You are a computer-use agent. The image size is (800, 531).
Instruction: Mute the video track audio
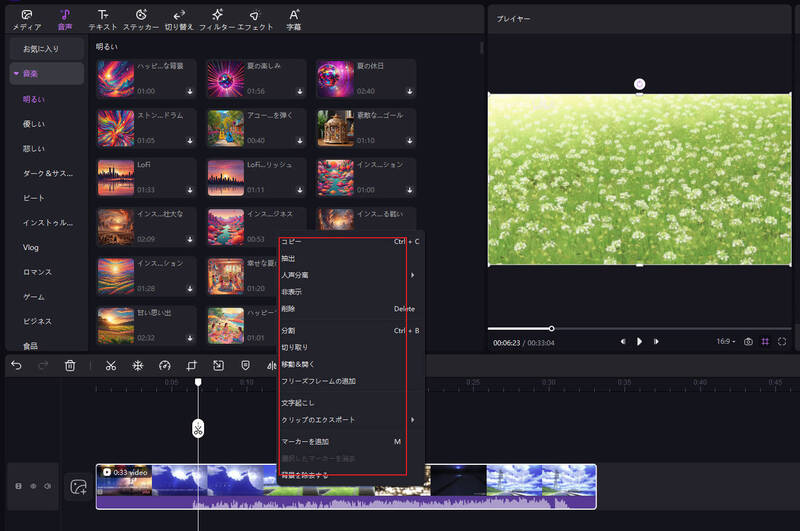coord(47,486)
